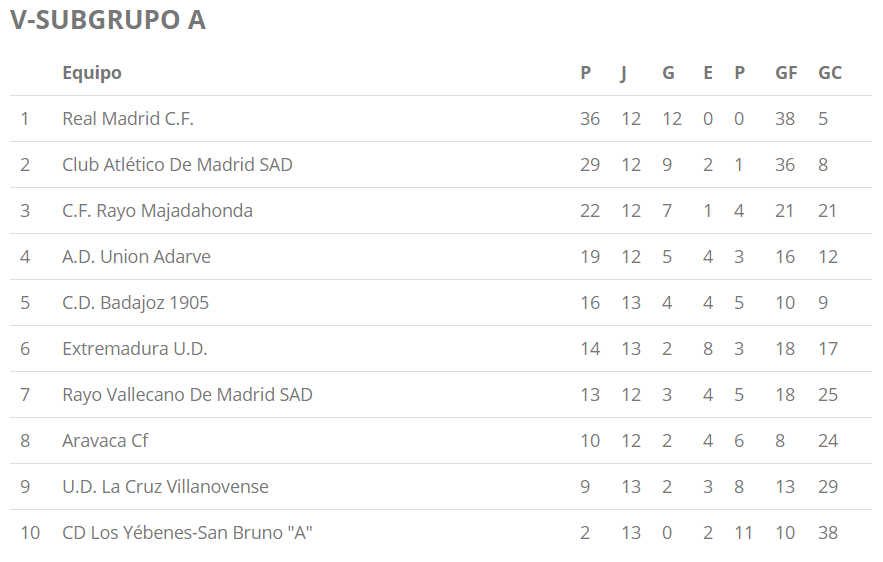The image size is (883, 562).
Task: Click the E column header
Action: coord(708,73)
